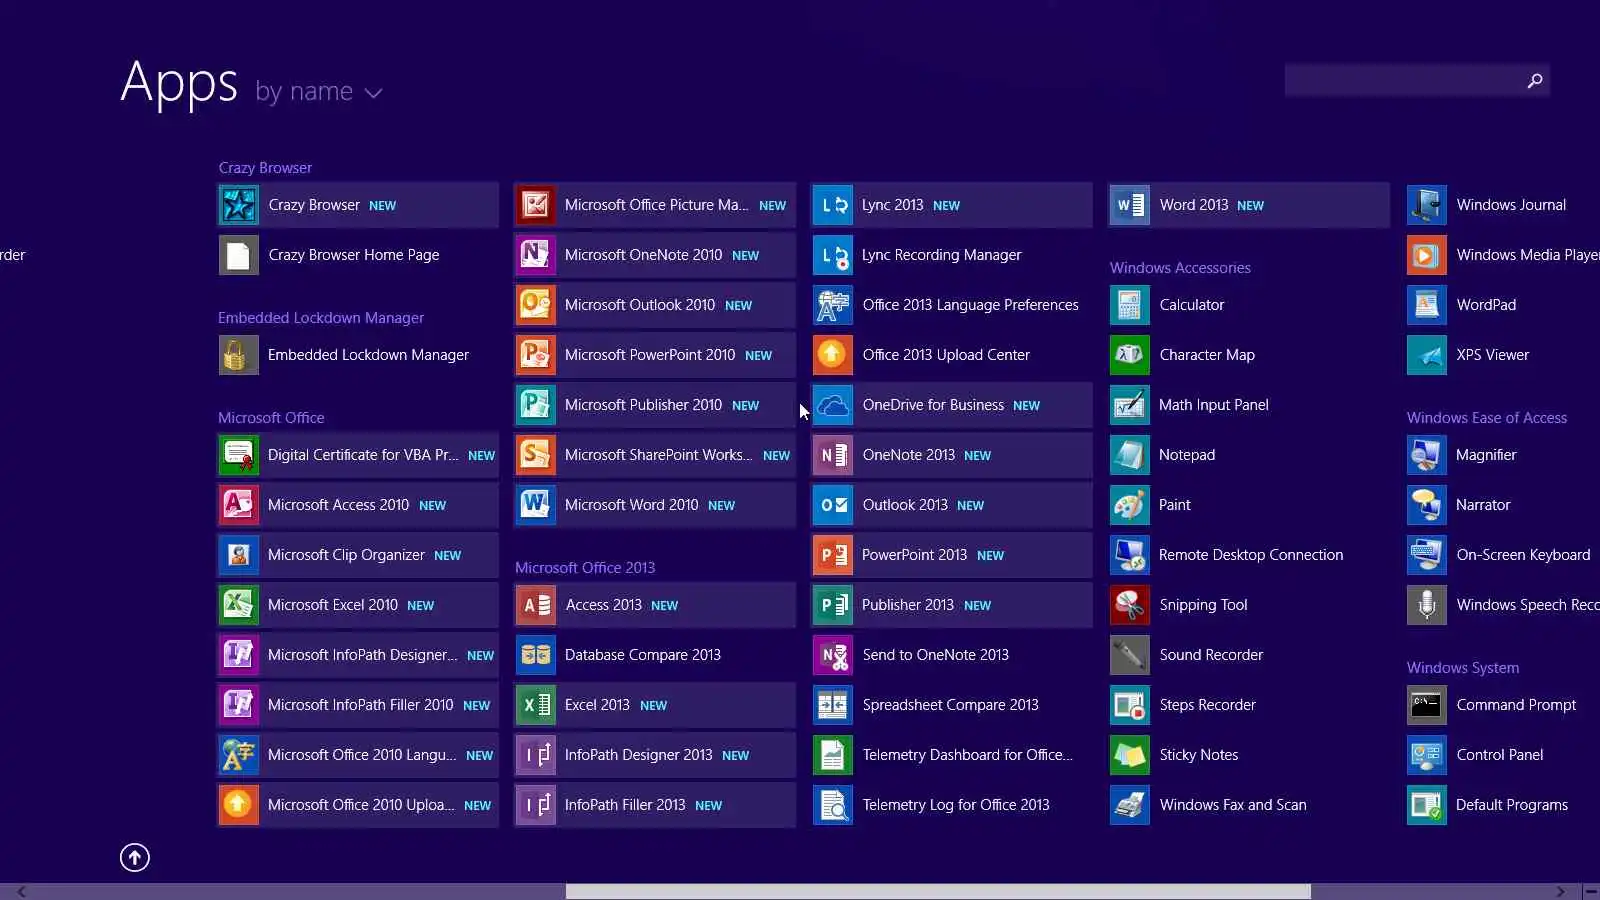This screenshot has height=900, width=1600.
Task: Open the Calculator icon
Action: pyautogui.click(x=1129, y=305)
